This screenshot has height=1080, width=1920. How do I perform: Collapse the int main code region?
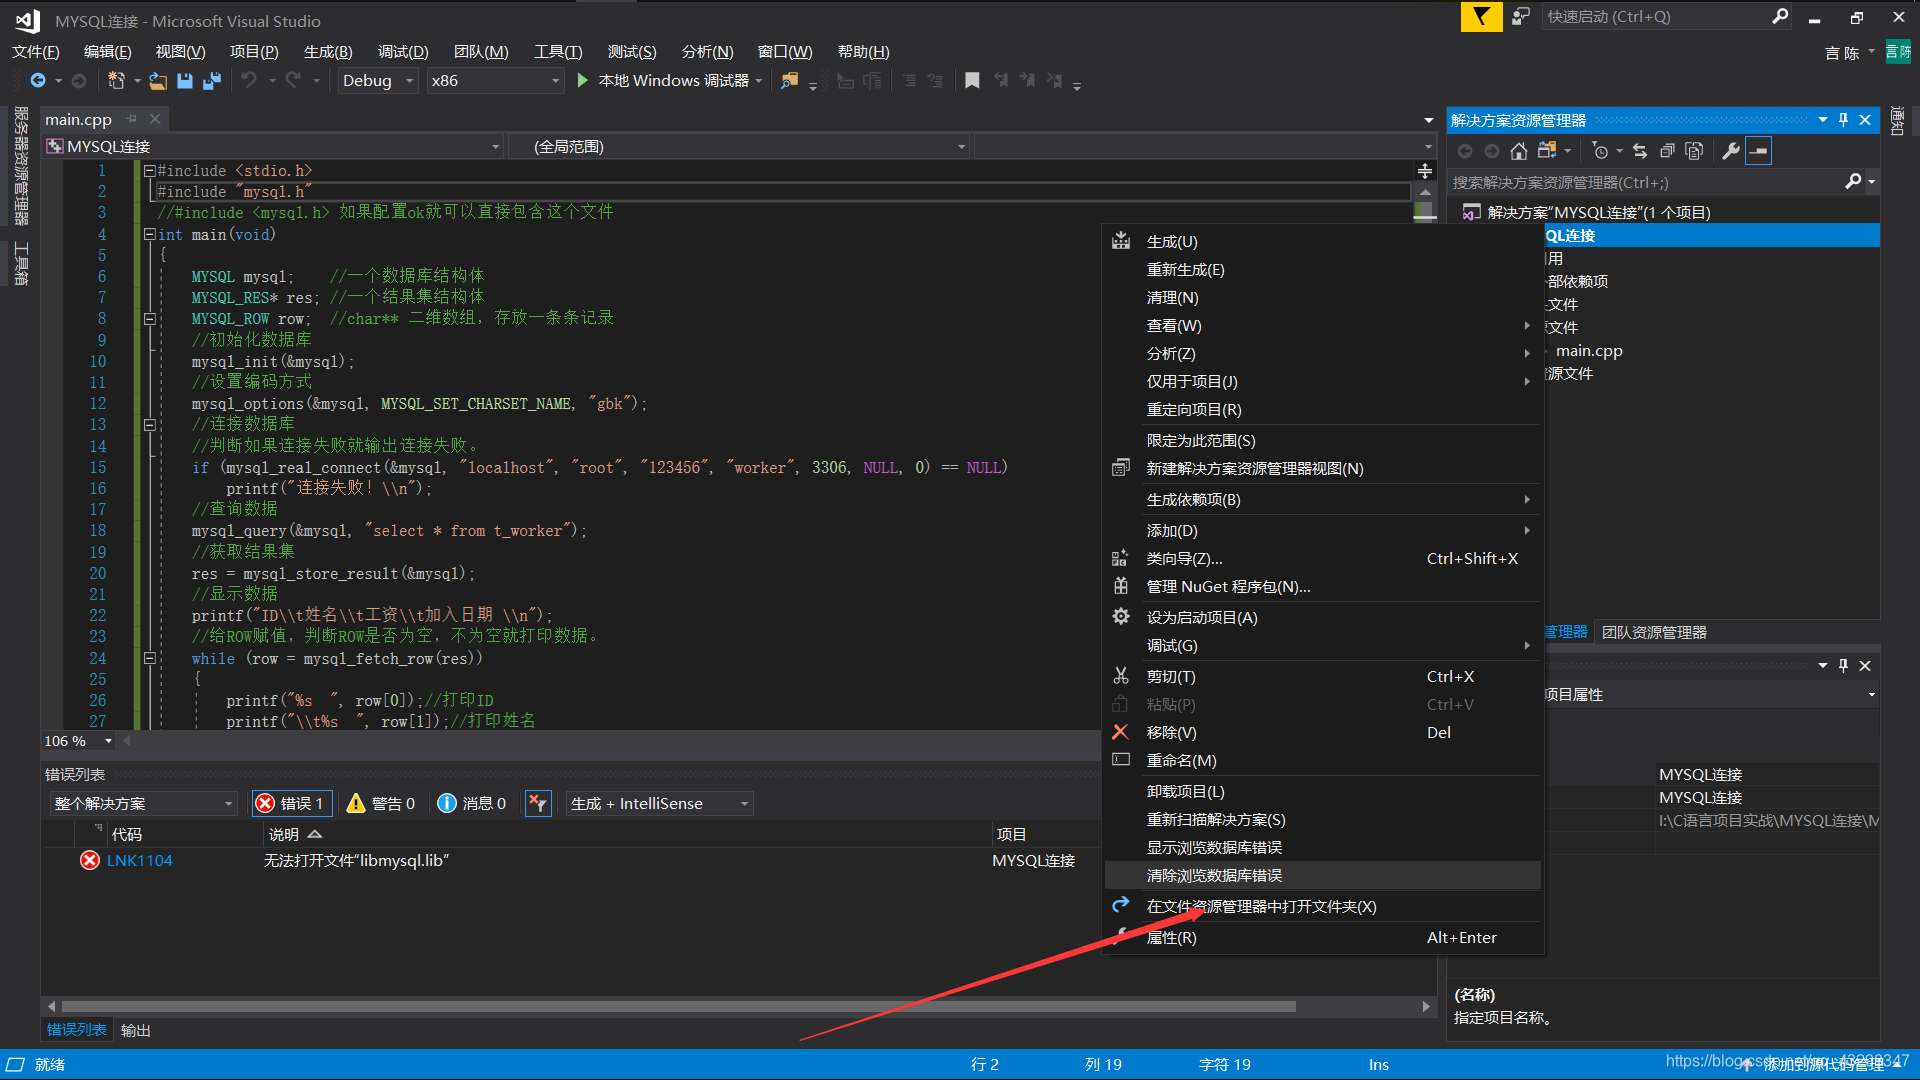click(149, 234)
